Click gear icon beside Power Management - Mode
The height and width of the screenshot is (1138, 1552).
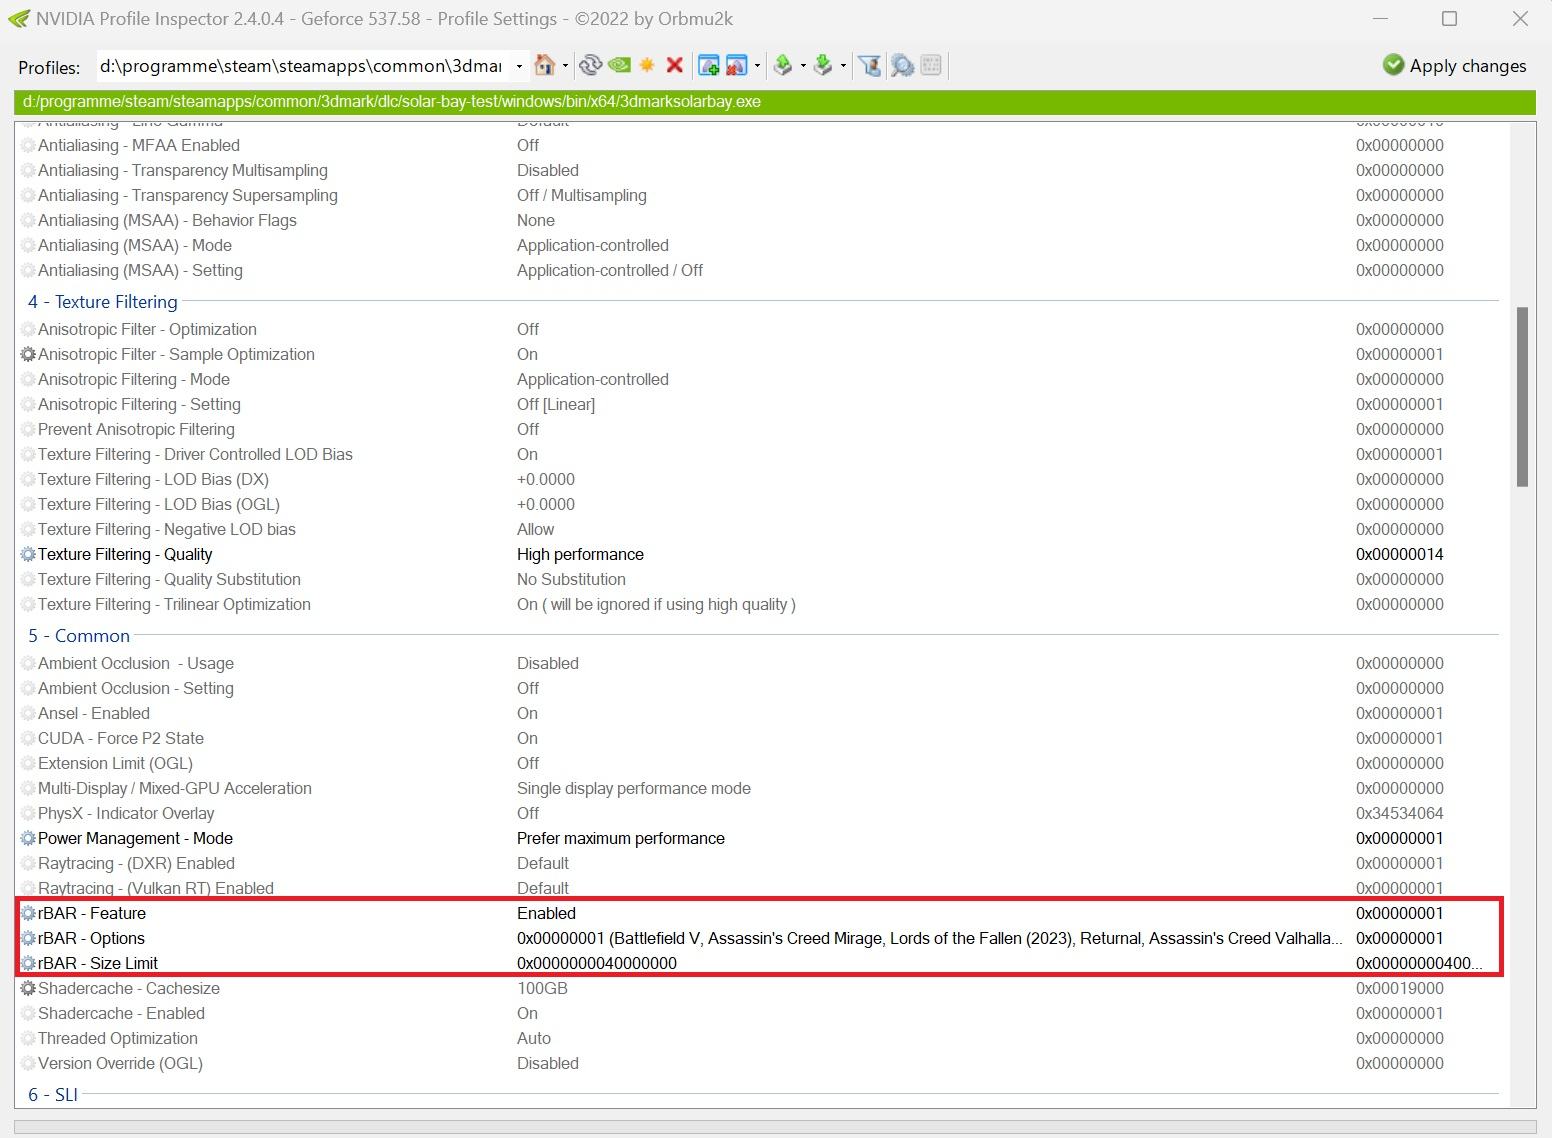click(x=28, y=838)
